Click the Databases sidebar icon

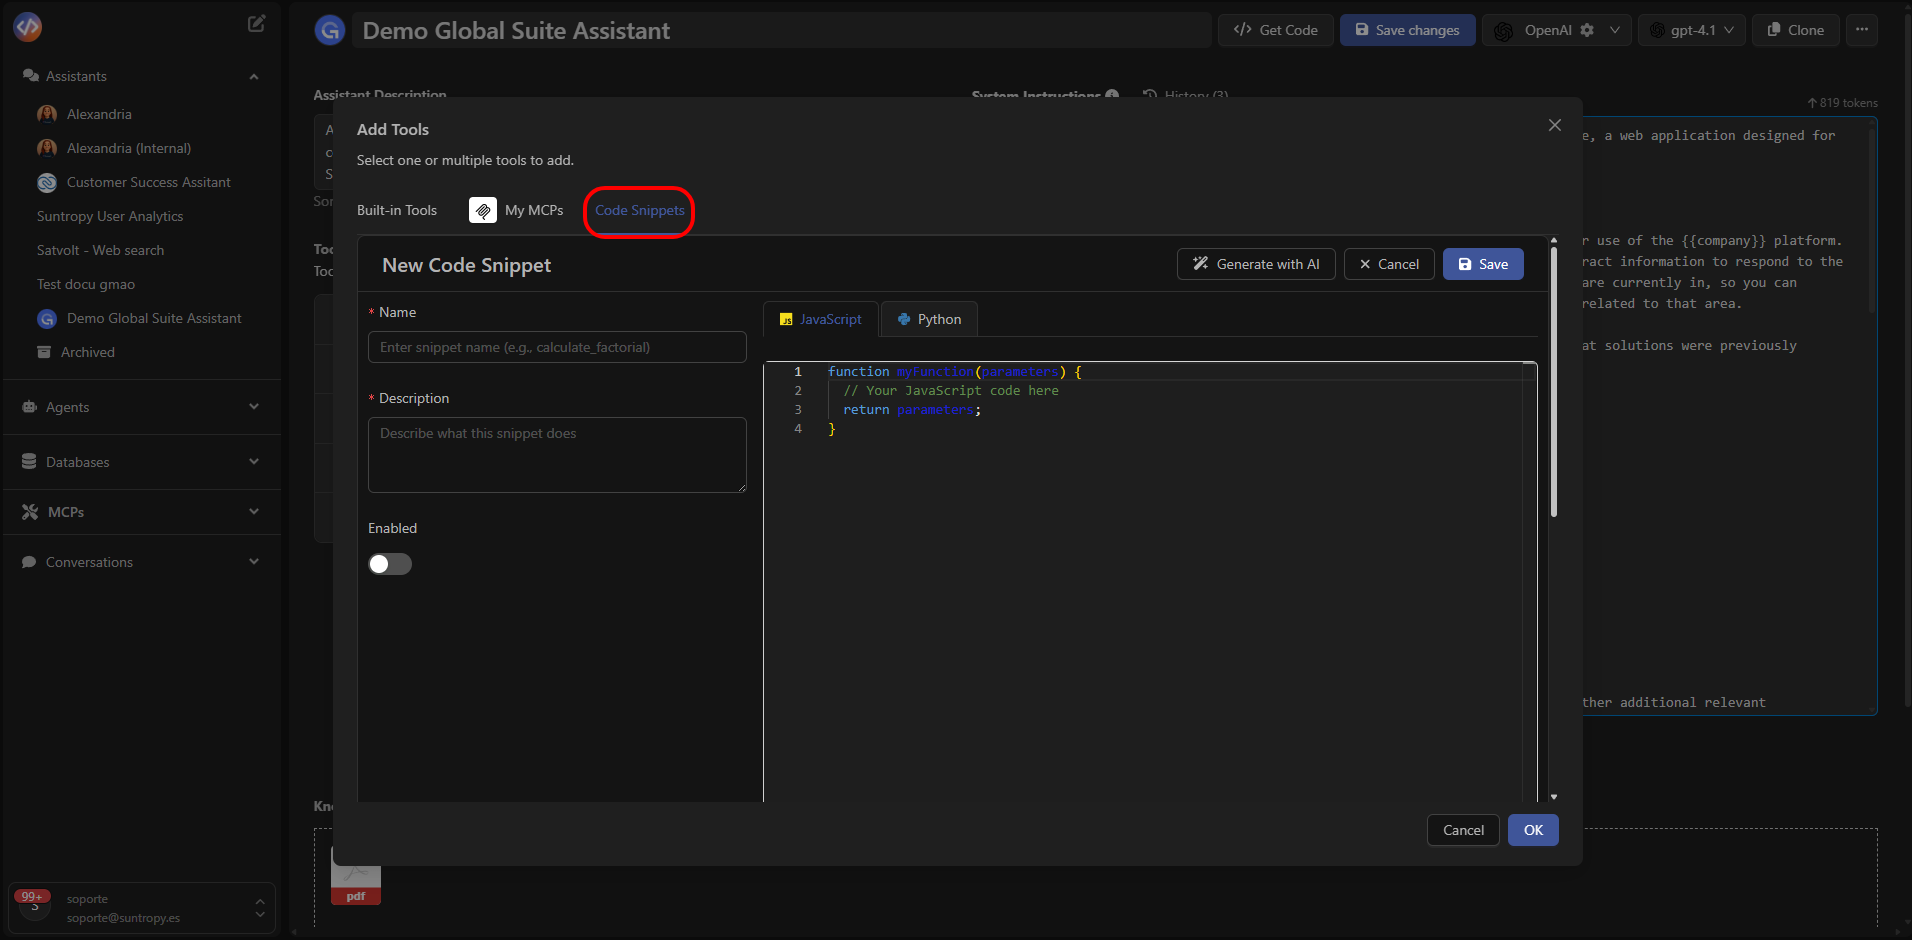tap(30, 461)
